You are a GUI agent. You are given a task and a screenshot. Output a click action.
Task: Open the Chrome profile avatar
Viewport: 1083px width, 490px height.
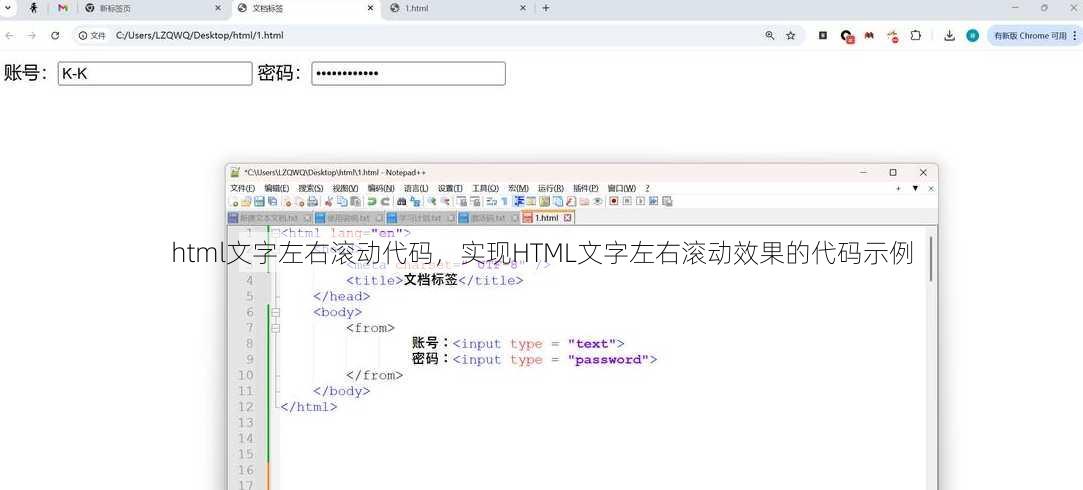pyautogui.click(x=972, y=35)
